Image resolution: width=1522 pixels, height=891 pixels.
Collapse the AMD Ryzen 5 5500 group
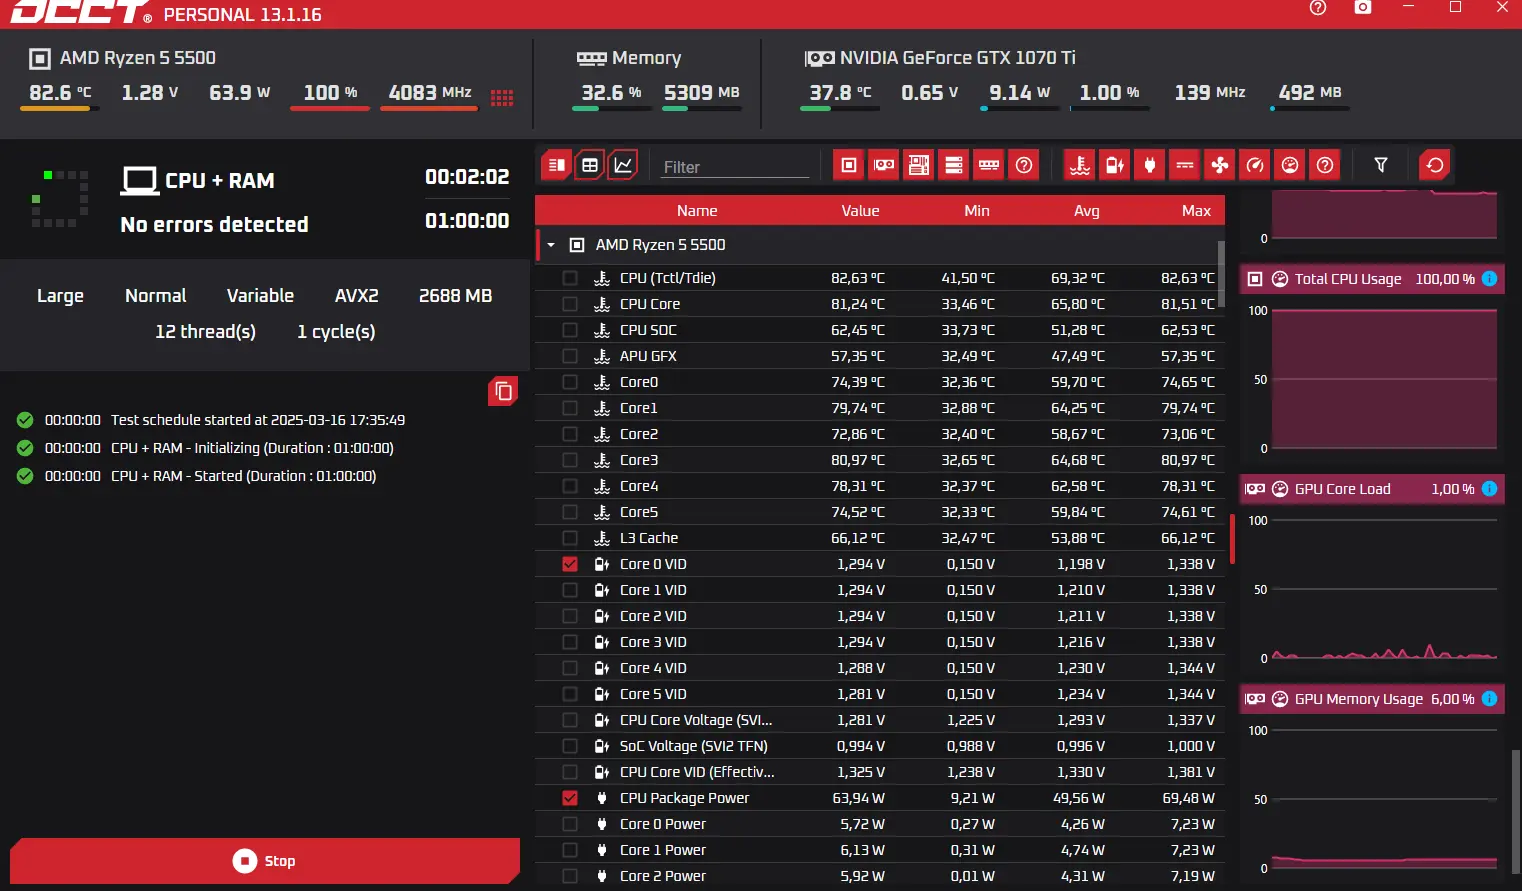[551, 245]
